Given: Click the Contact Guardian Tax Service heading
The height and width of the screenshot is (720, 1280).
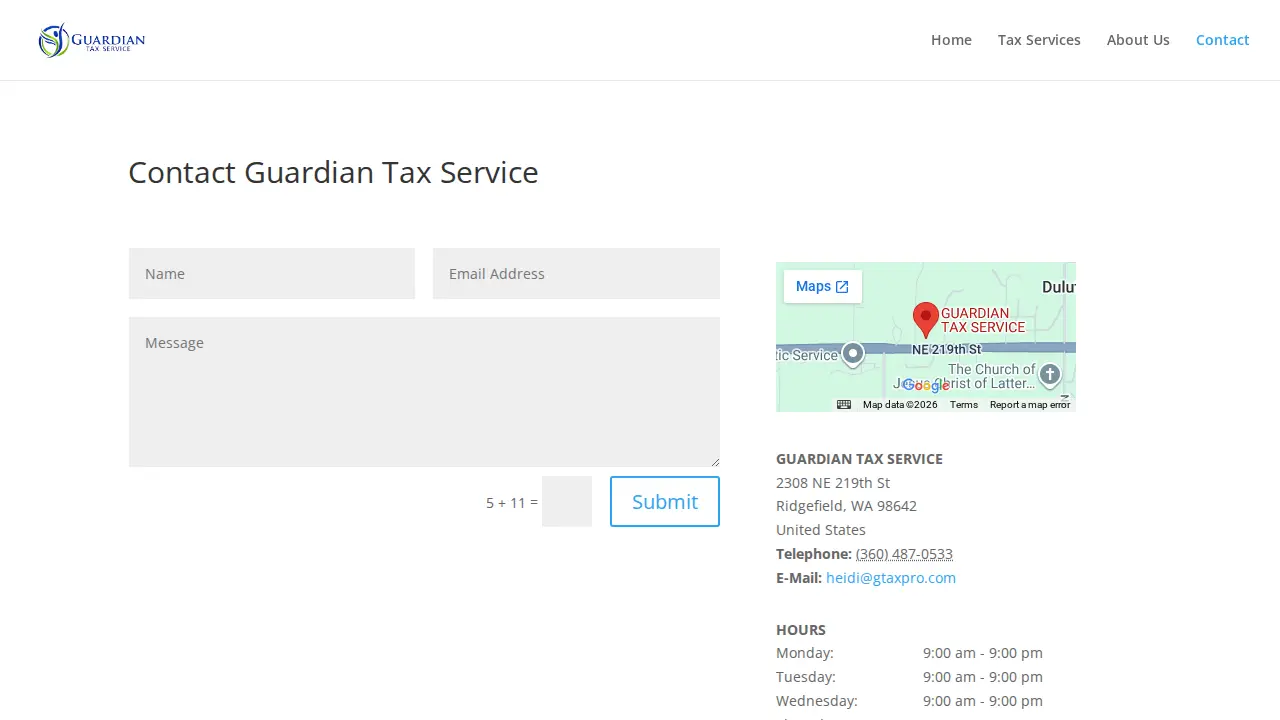Looking at the screenshot, I should [x=333, y=172].
